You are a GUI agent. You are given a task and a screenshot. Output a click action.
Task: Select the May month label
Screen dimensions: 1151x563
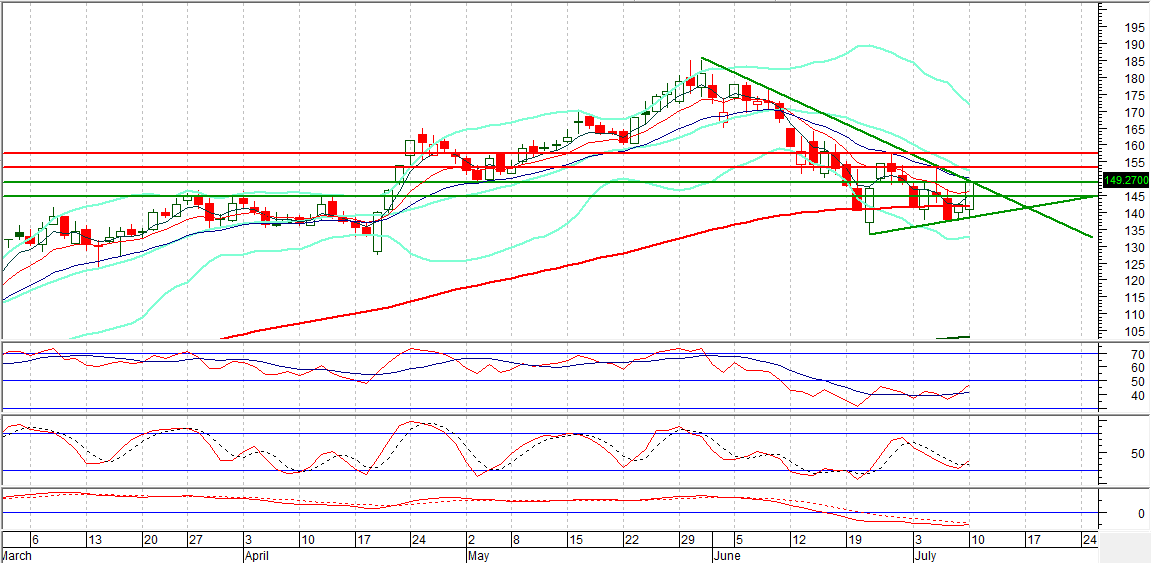(x=478, y=556)
